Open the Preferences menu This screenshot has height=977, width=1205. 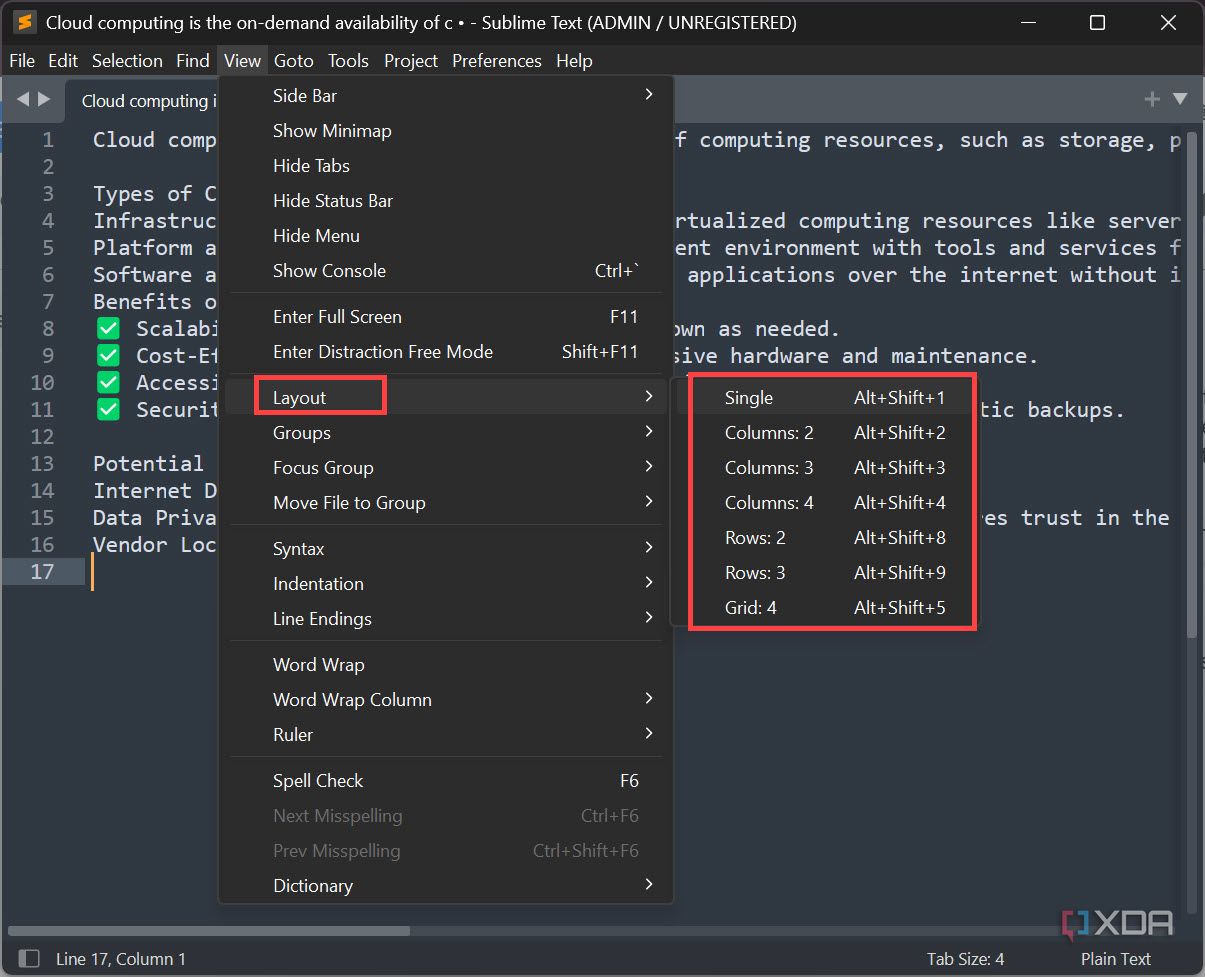click(x=496, y=61)
